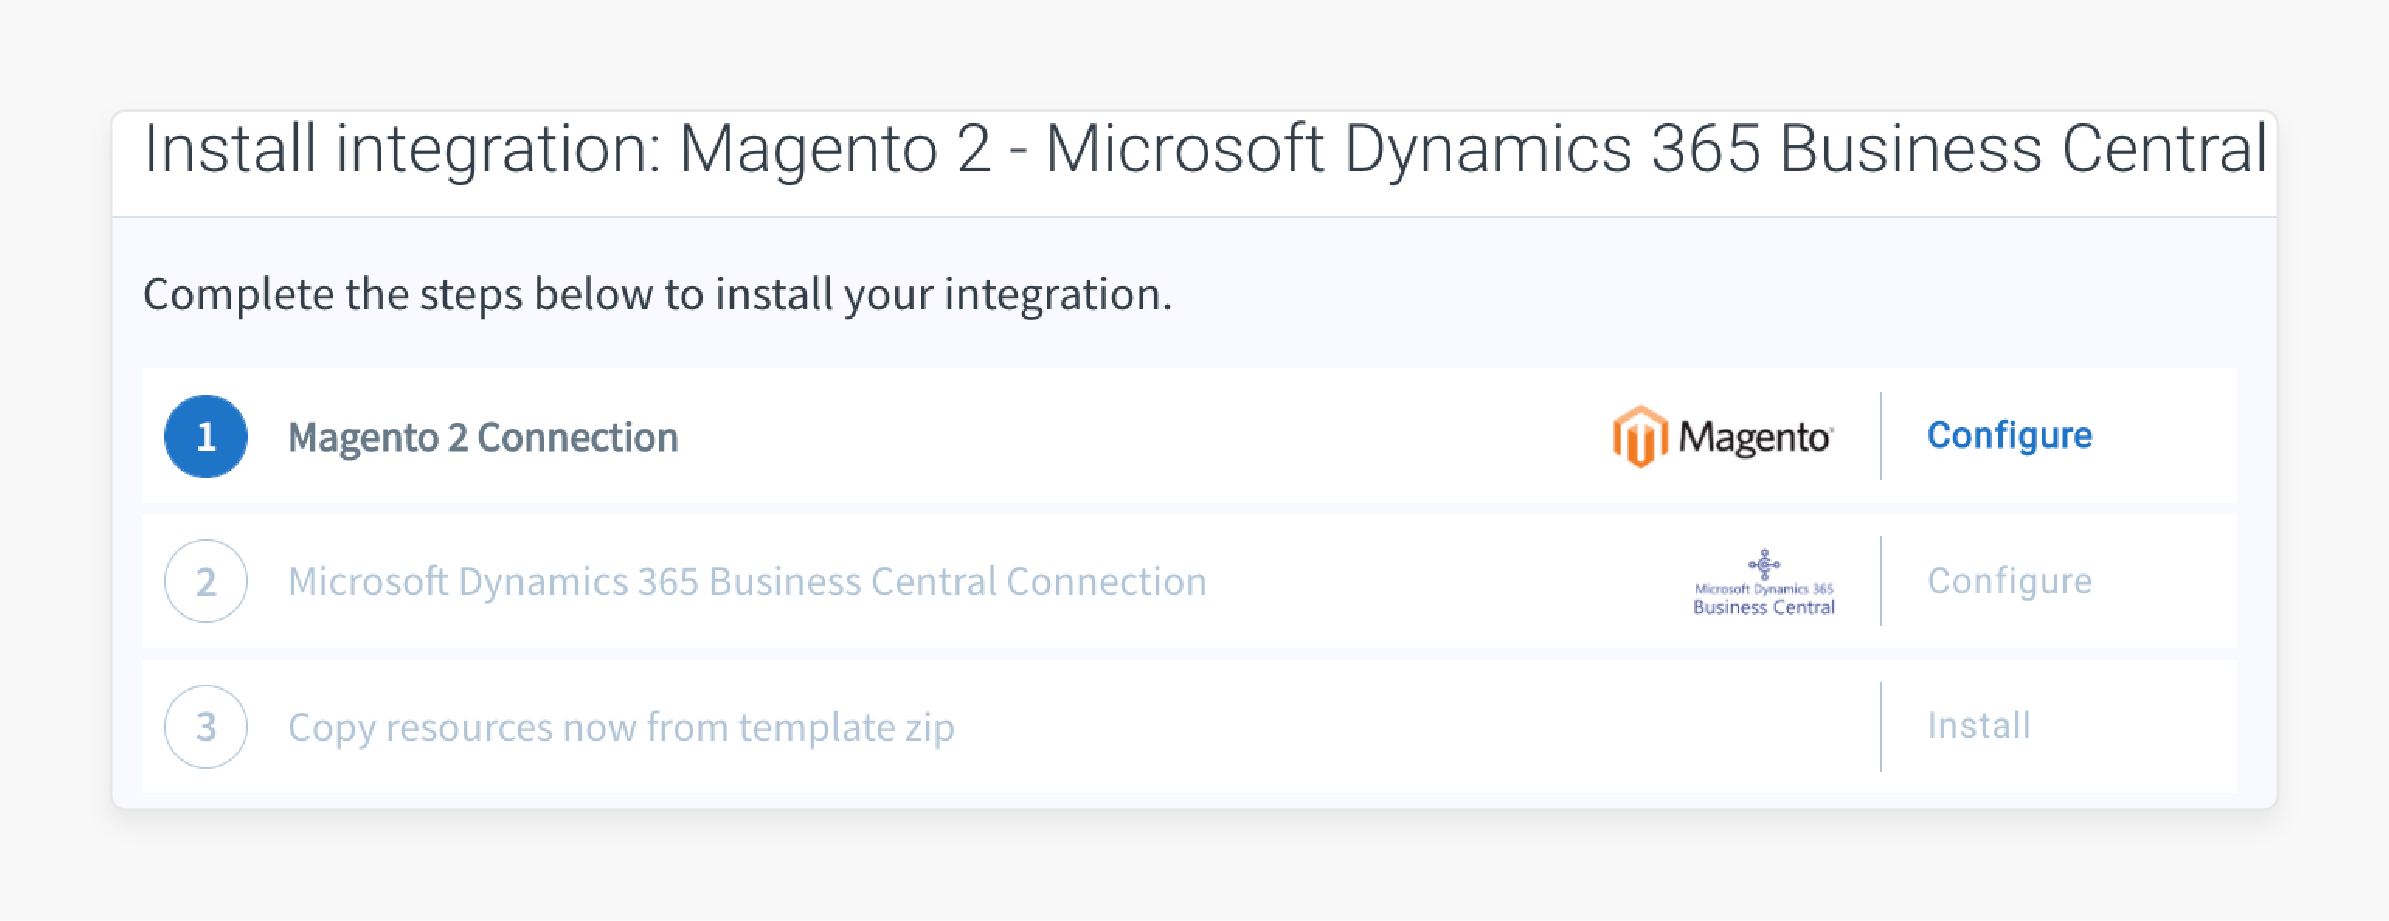Select the step 3 circle icon
This screenshot has height=921, width=2389.
[206, 726]
